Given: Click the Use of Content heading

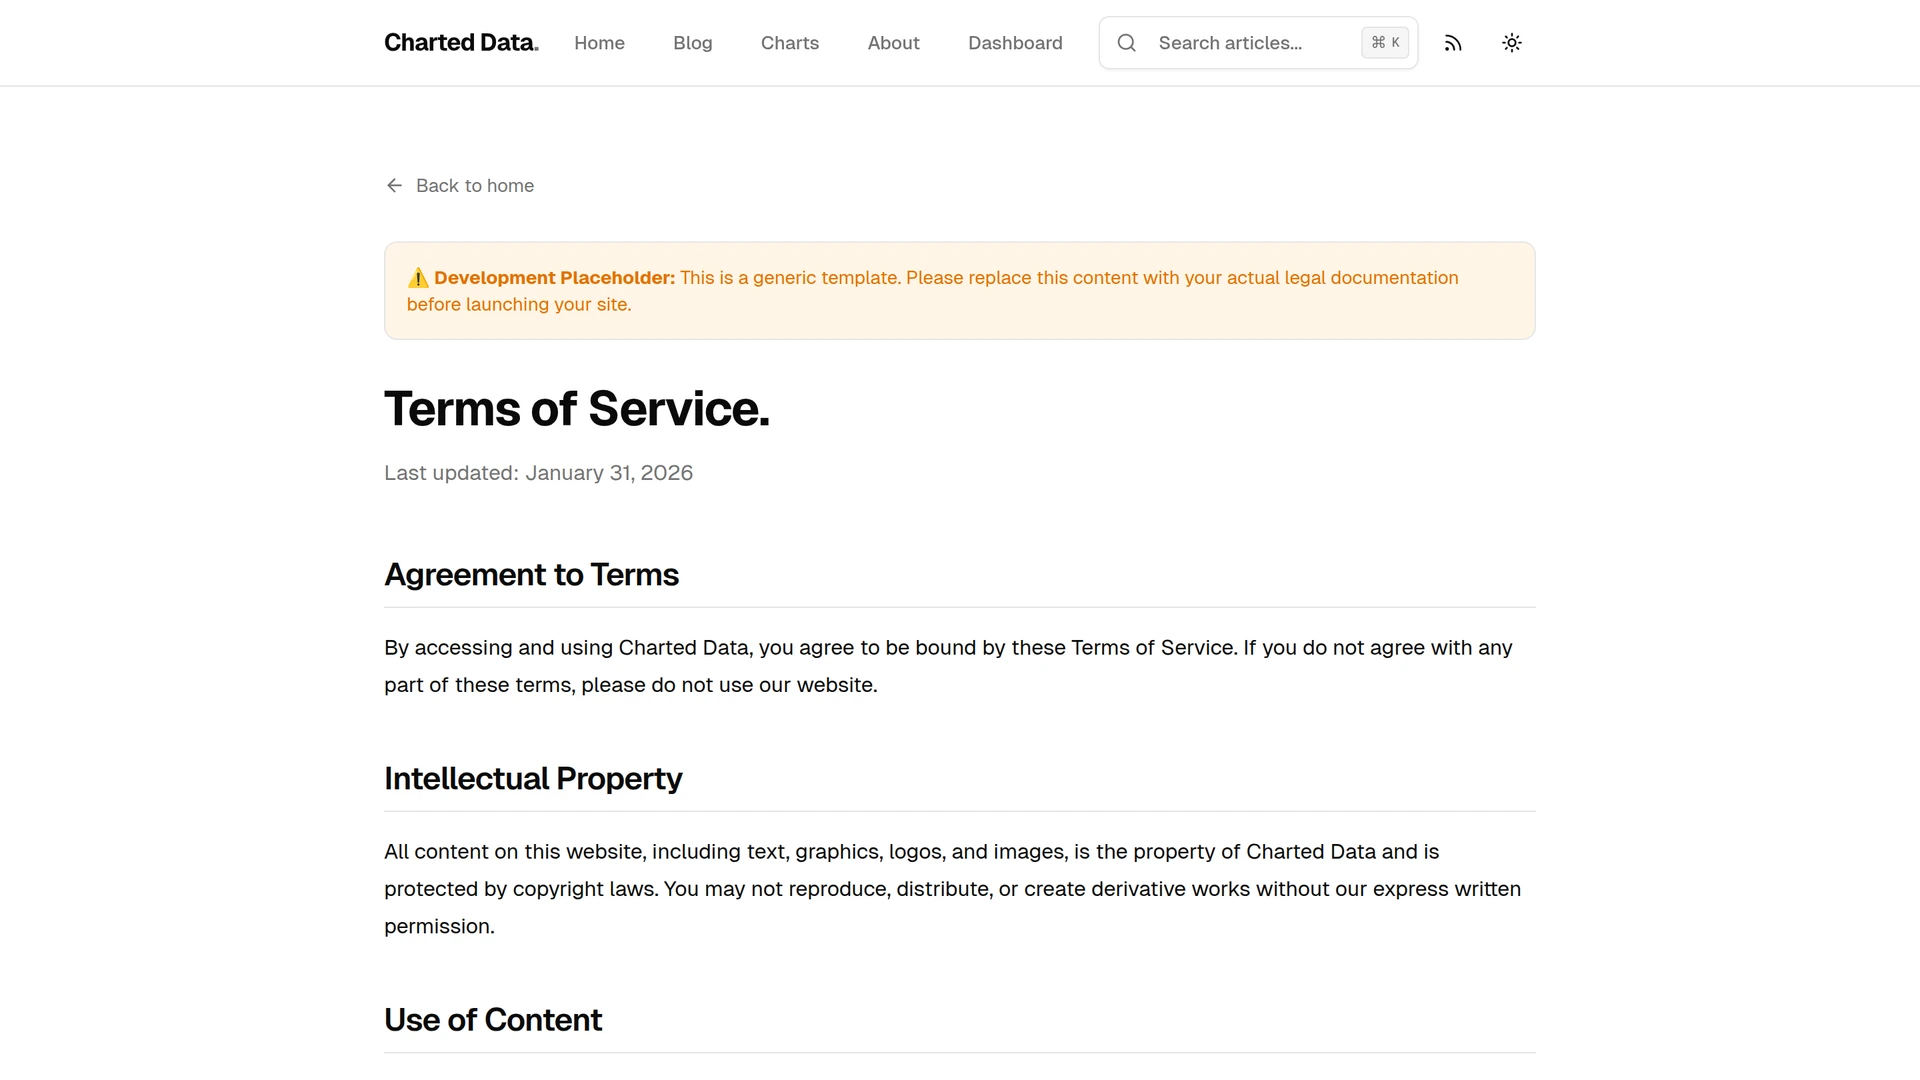Looking at the screenshot, I should click(493, 1020).
